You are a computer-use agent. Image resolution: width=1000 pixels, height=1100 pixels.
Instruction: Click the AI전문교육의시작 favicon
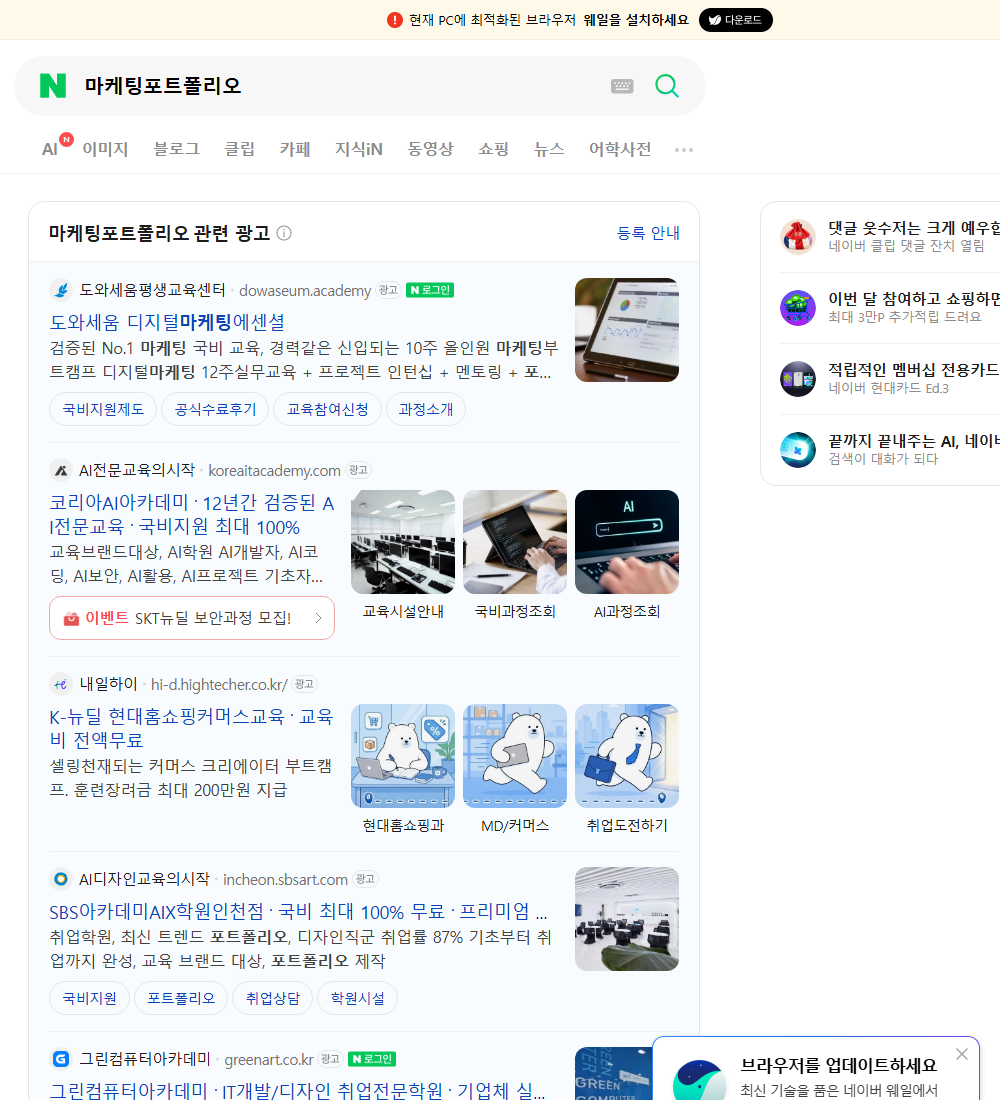click(x=61, y=470)
